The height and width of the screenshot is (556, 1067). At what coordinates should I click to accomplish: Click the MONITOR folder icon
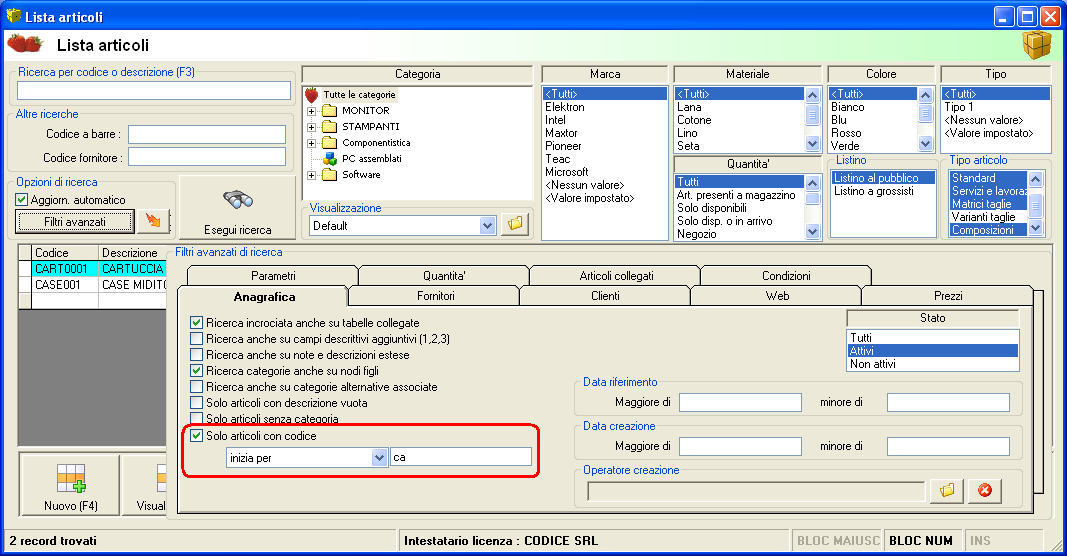click(330, 110)
